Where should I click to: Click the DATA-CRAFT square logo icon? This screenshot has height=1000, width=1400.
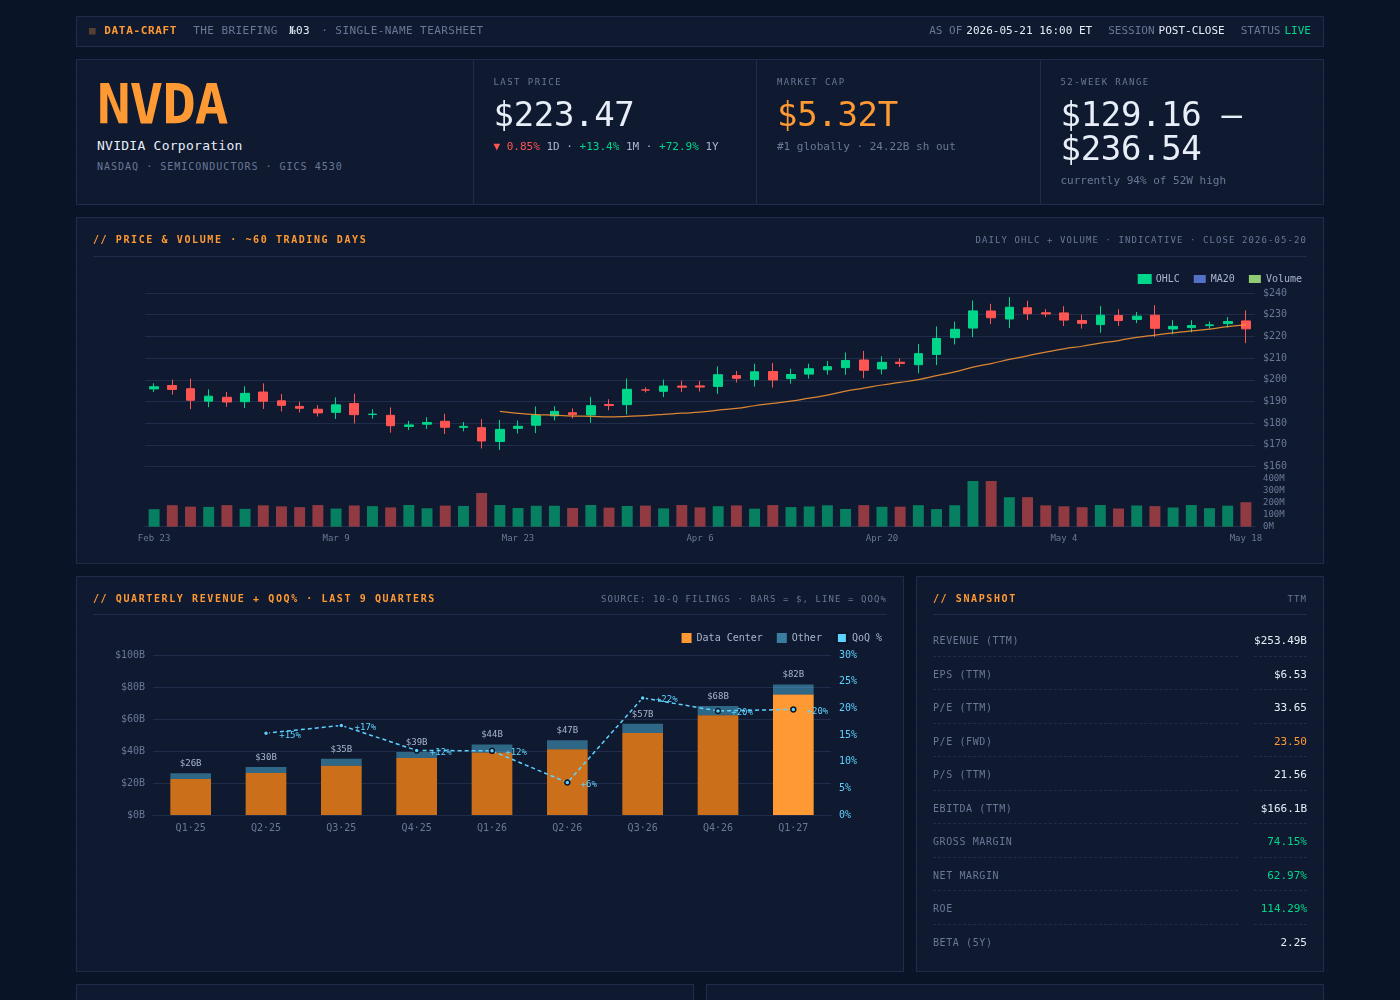click(92, 31)
